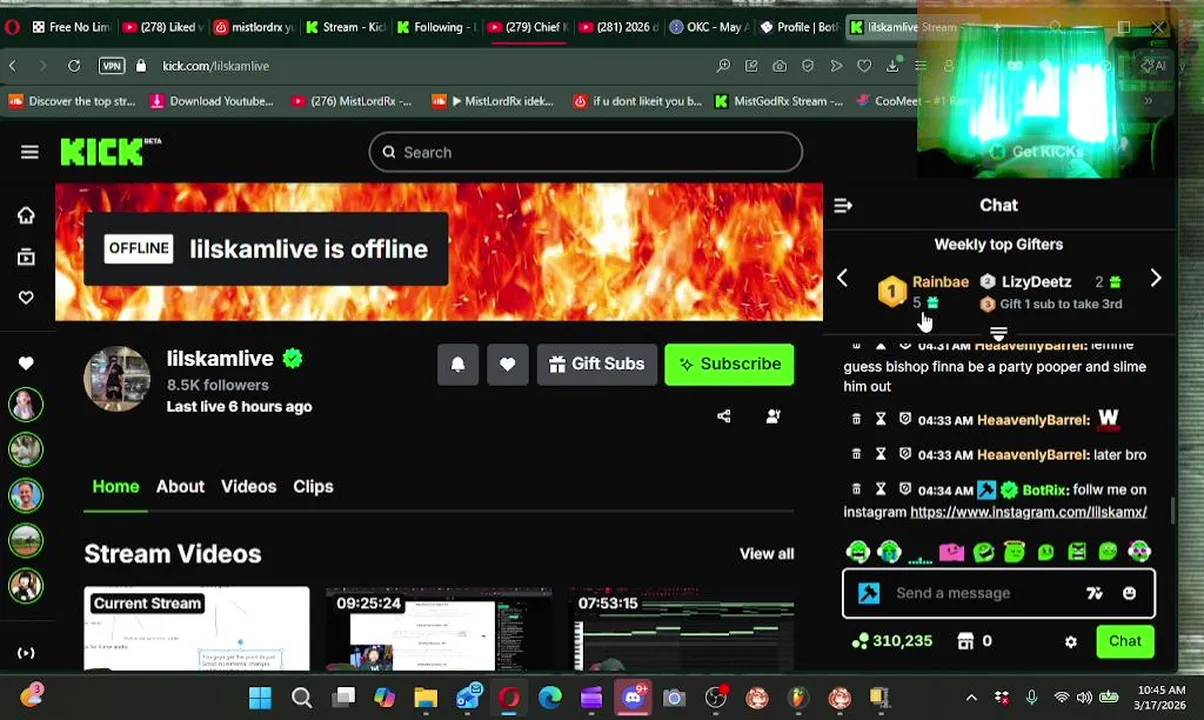The height and width of the screenshot is (720, 1204).
Task: Open the Kick sidebar hamburger menu
Action: (29, 152)
